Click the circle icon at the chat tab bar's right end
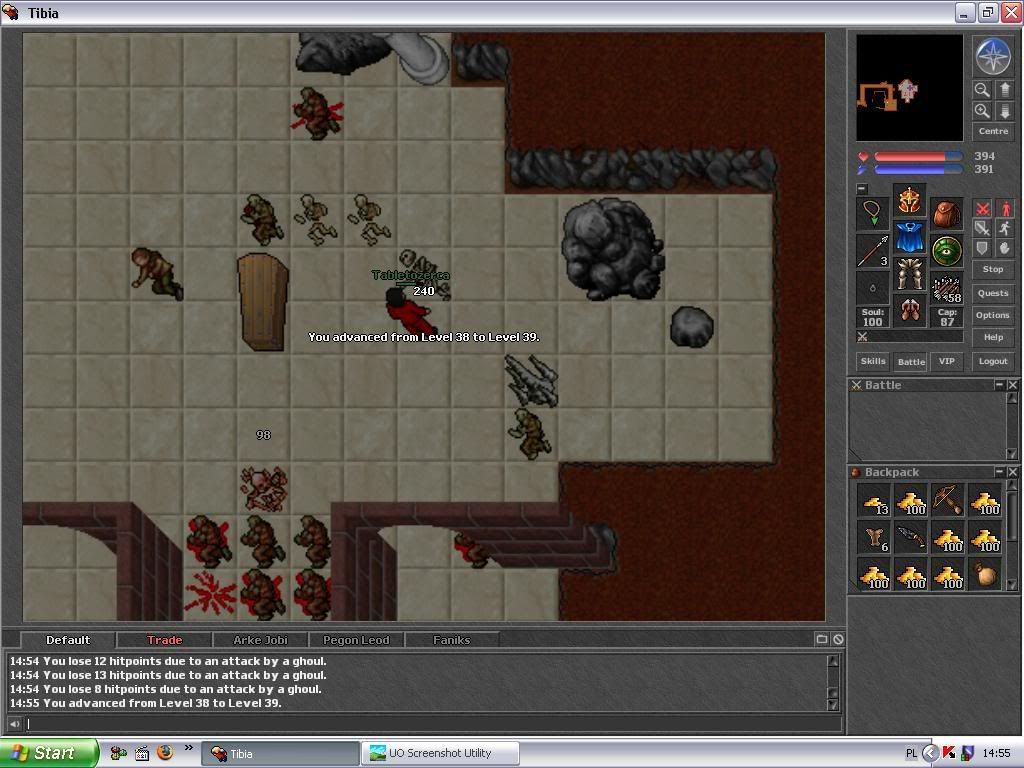 click(838, 639)
